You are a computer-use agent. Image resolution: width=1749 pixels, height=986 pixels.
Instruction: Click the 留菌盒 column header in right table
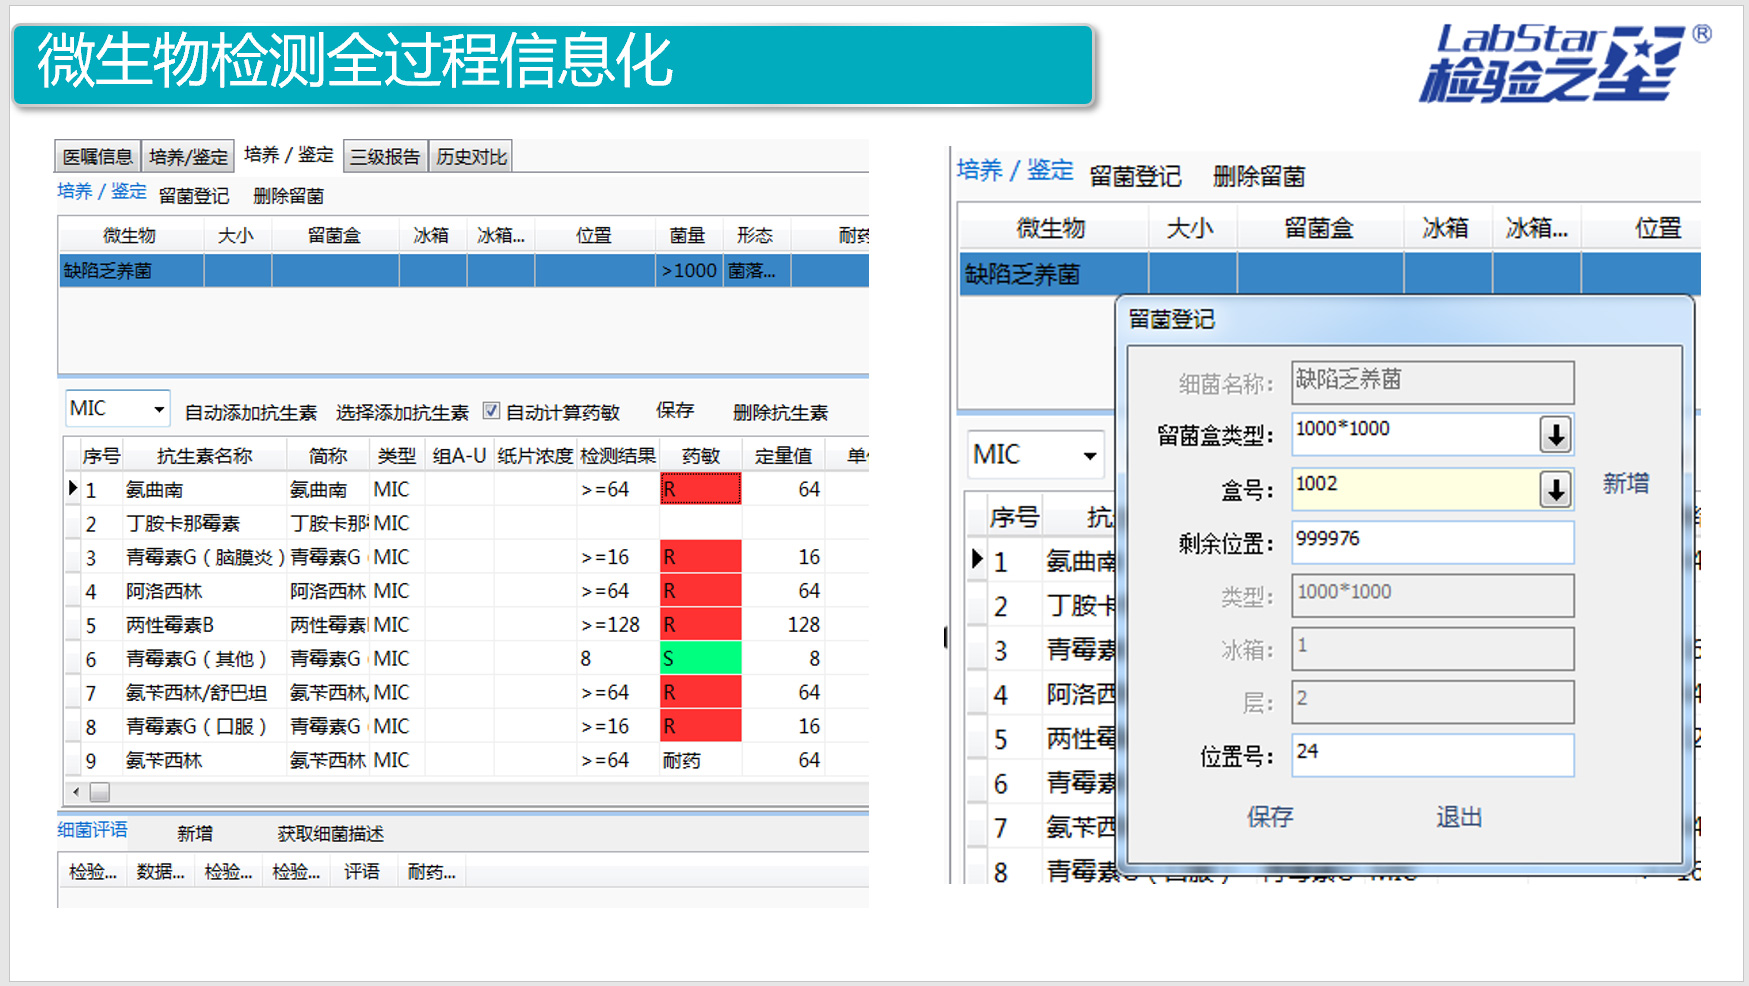pyautogui.click(x=1319, y=228)
